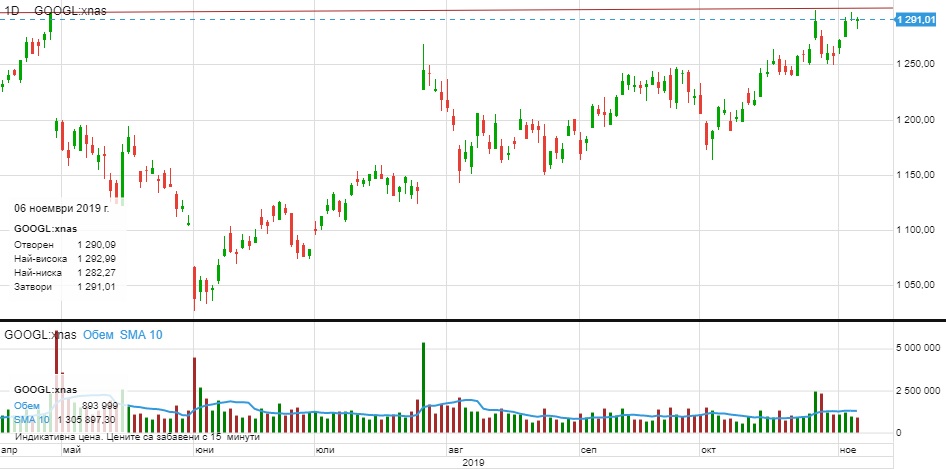
Task: Click the SMA 10 1 305 897,30 value
Action: (86, 420)
